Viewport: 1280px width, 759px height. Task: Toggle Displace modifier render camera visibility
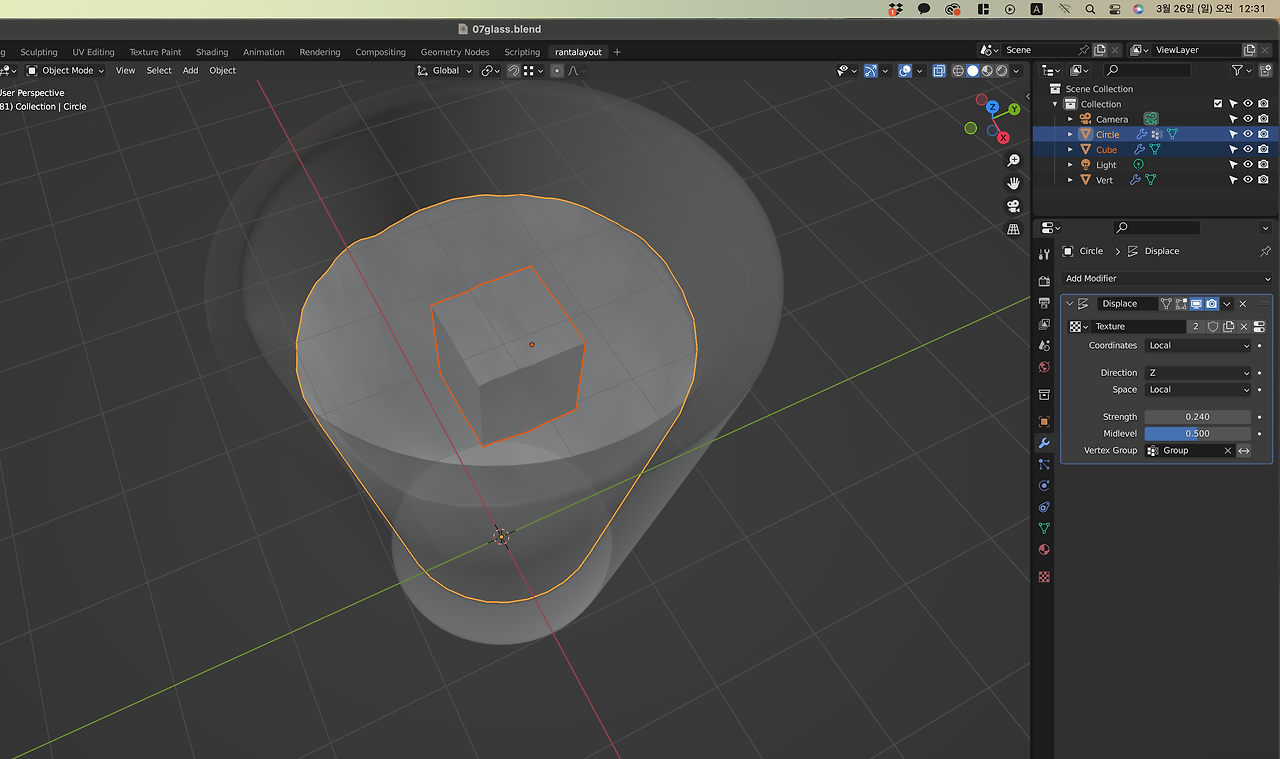(x=1211, y=304)
